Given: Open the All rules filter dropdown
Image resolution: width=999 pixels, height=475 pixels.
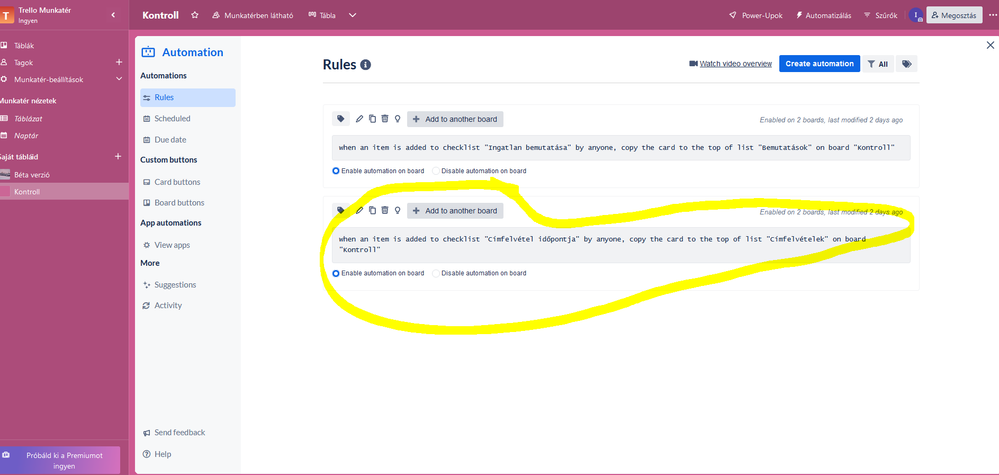Looking at the screenshot, I should 878,64.
